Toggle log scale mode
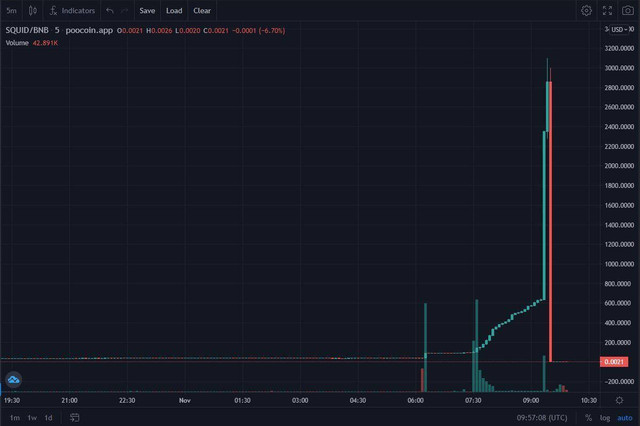640x426 pixels. [x=604, y=417]
